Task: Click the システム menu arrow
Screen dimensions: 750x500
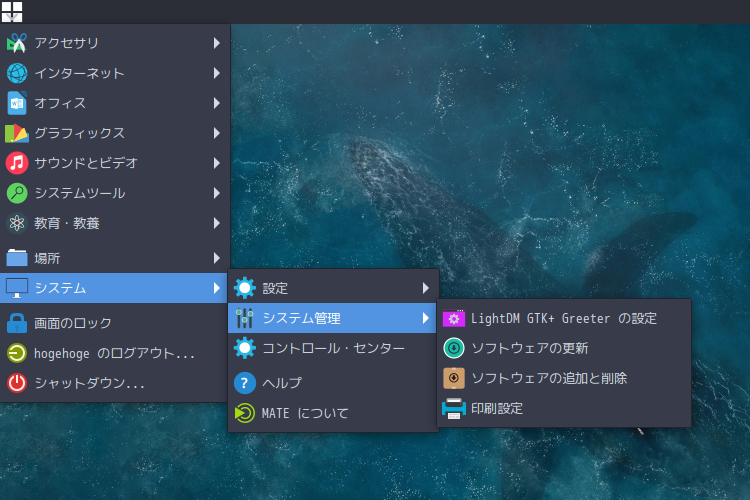Action: coord(217,288)
